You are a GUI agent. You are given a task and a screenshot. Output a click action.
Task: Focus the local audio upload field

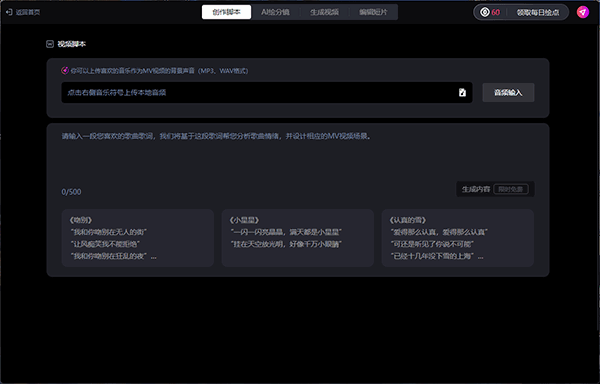tap(267, 93)
